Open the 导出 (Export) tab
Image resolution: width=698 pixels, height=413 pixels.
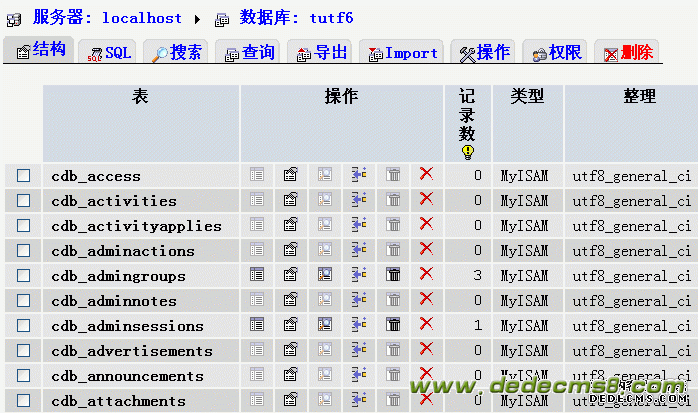pyautogui.click(x=320, y=53)
